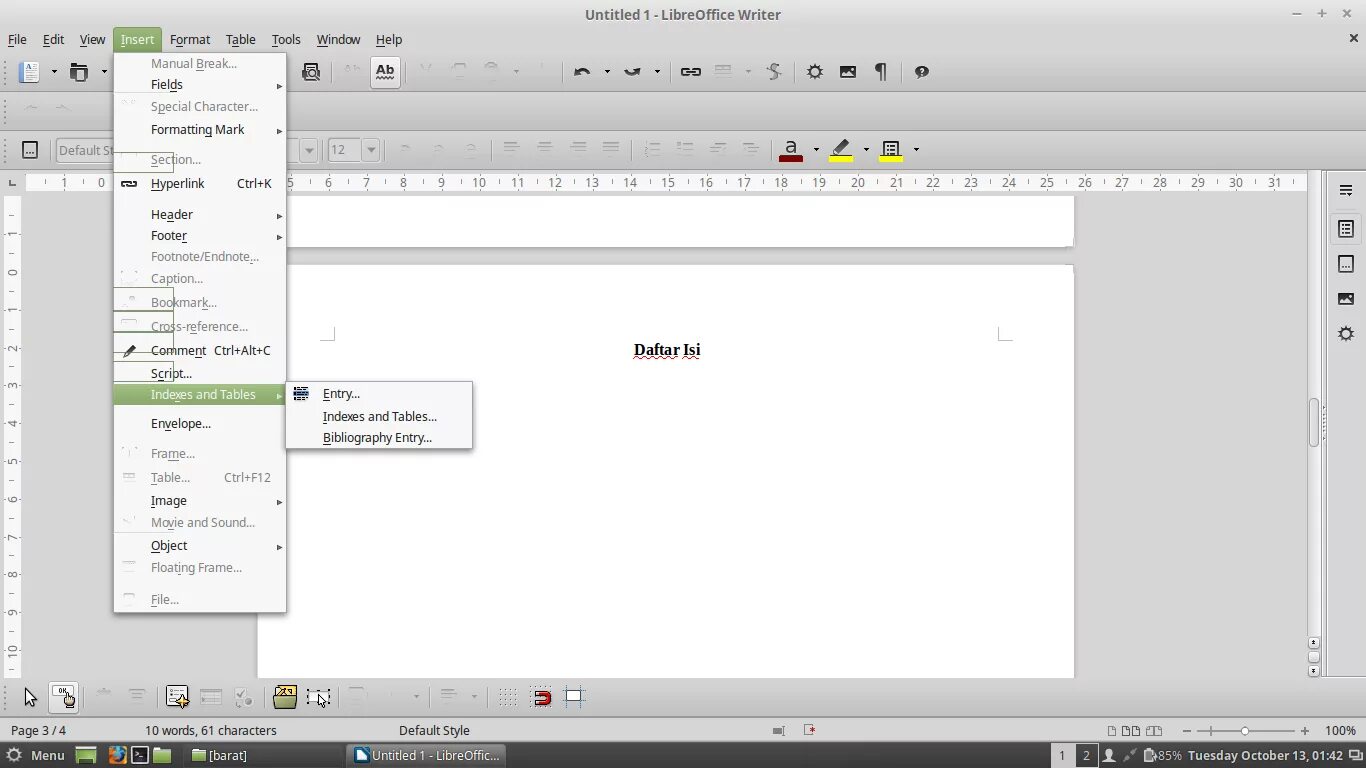The height and width of the screenshot is (768, 1366).
Task: Open Styles and Formatting icon
Action: tap(30, 150)
